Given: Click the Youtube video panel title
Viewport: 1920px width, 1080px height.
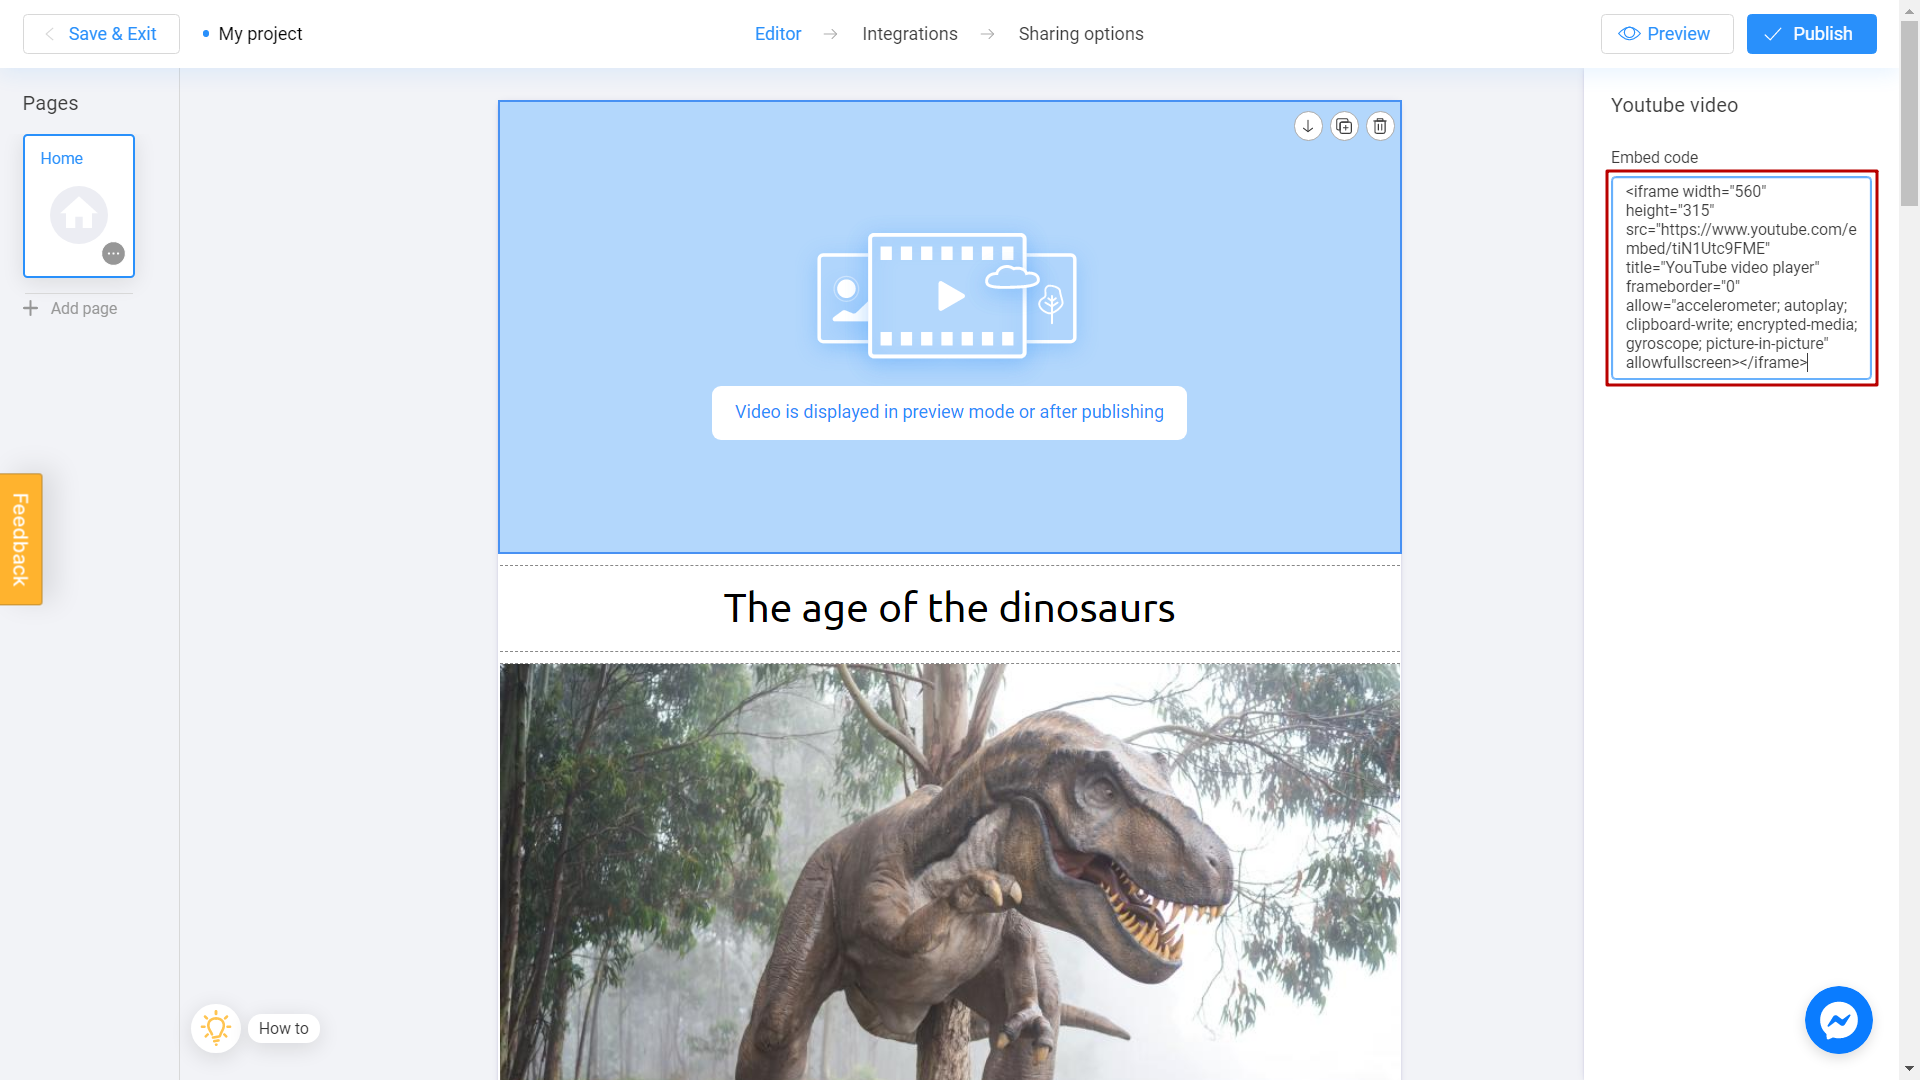Looking at the screenshot, I should [1674, 105].
